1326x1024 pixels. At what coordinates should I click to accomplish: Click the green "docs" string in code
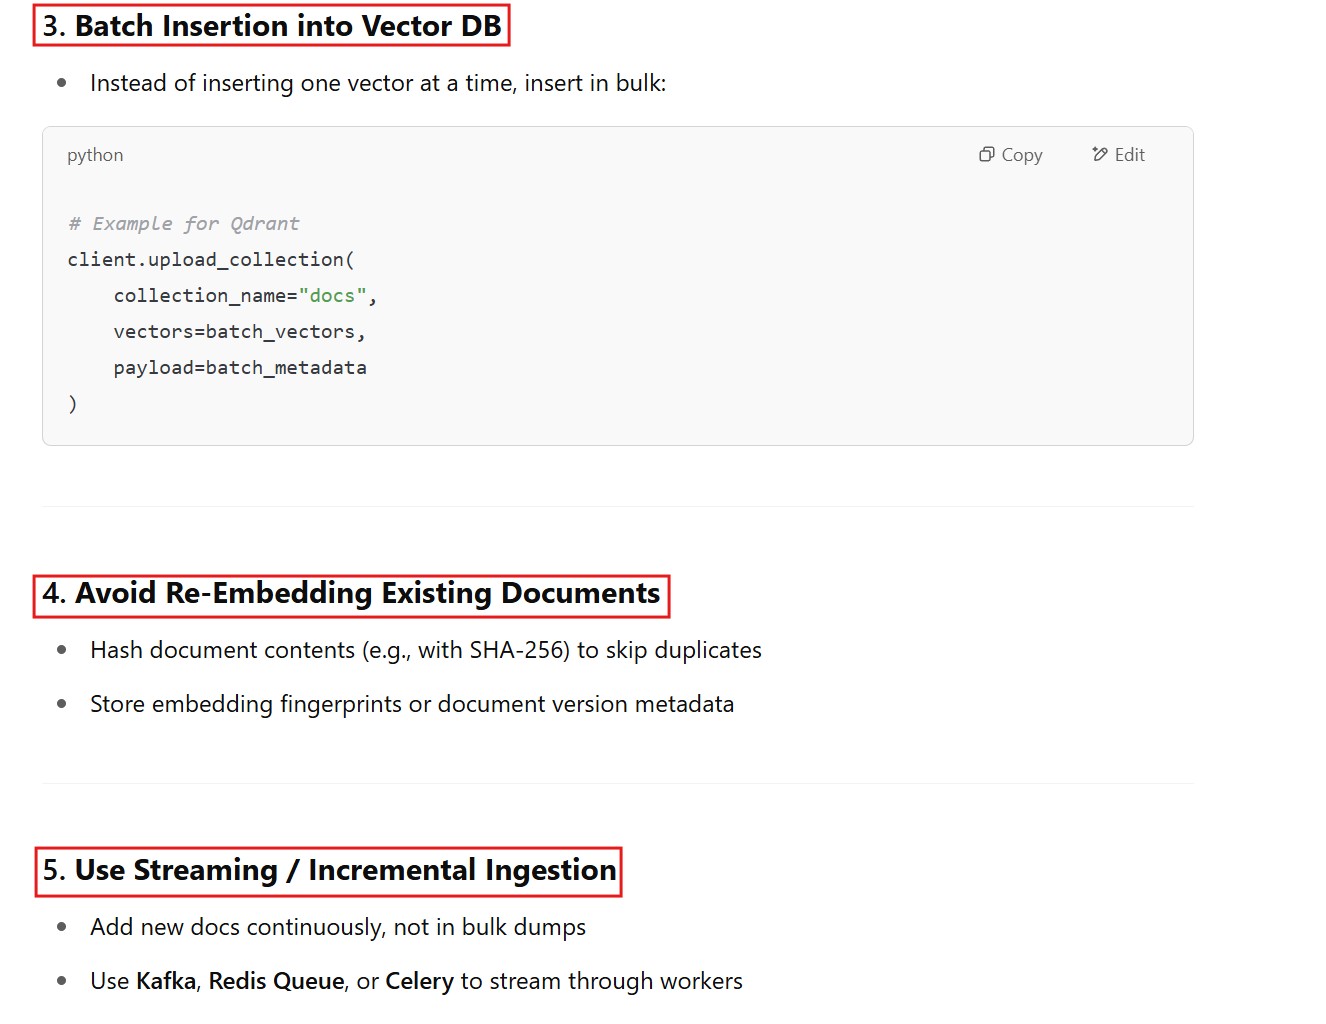332,296
